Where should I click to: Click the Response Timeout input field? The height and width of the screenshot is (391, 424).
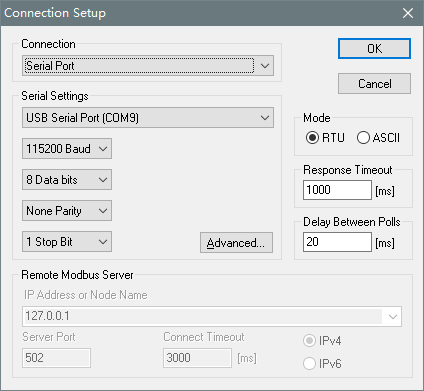pyautogui.click(x=337, y=190)
